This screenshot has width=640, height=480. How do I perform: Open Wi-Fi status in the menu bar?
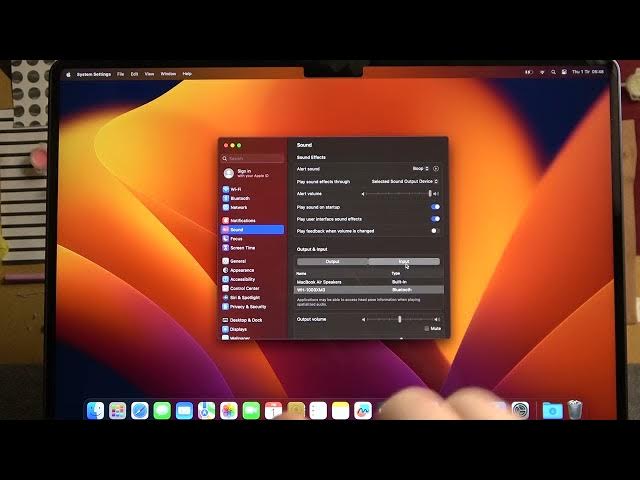point(542,72)
